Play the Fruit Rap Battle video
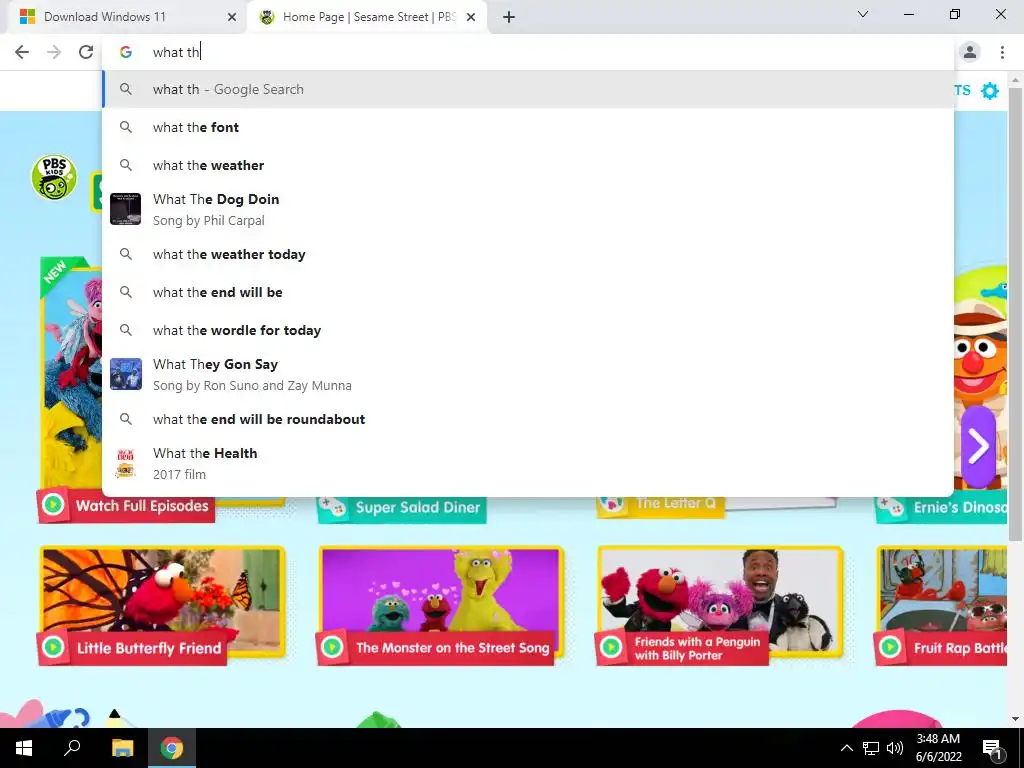1024x768 pixels. point(941,605)
